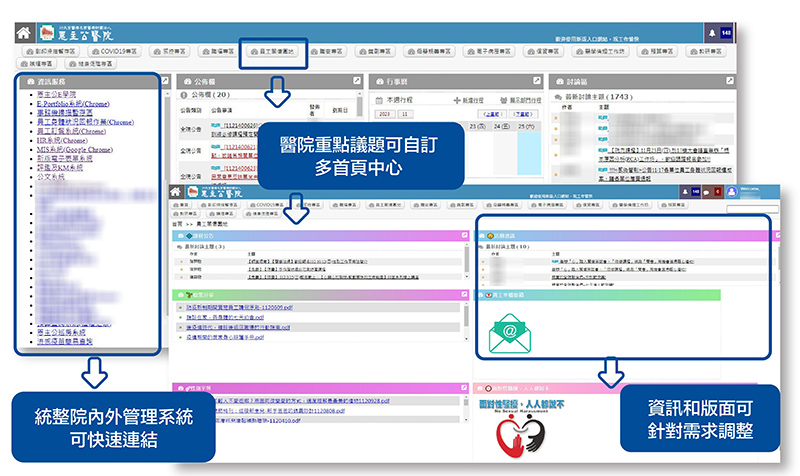
Task: Expand the 課程公告 panel in front window
Action: [464, 235]
